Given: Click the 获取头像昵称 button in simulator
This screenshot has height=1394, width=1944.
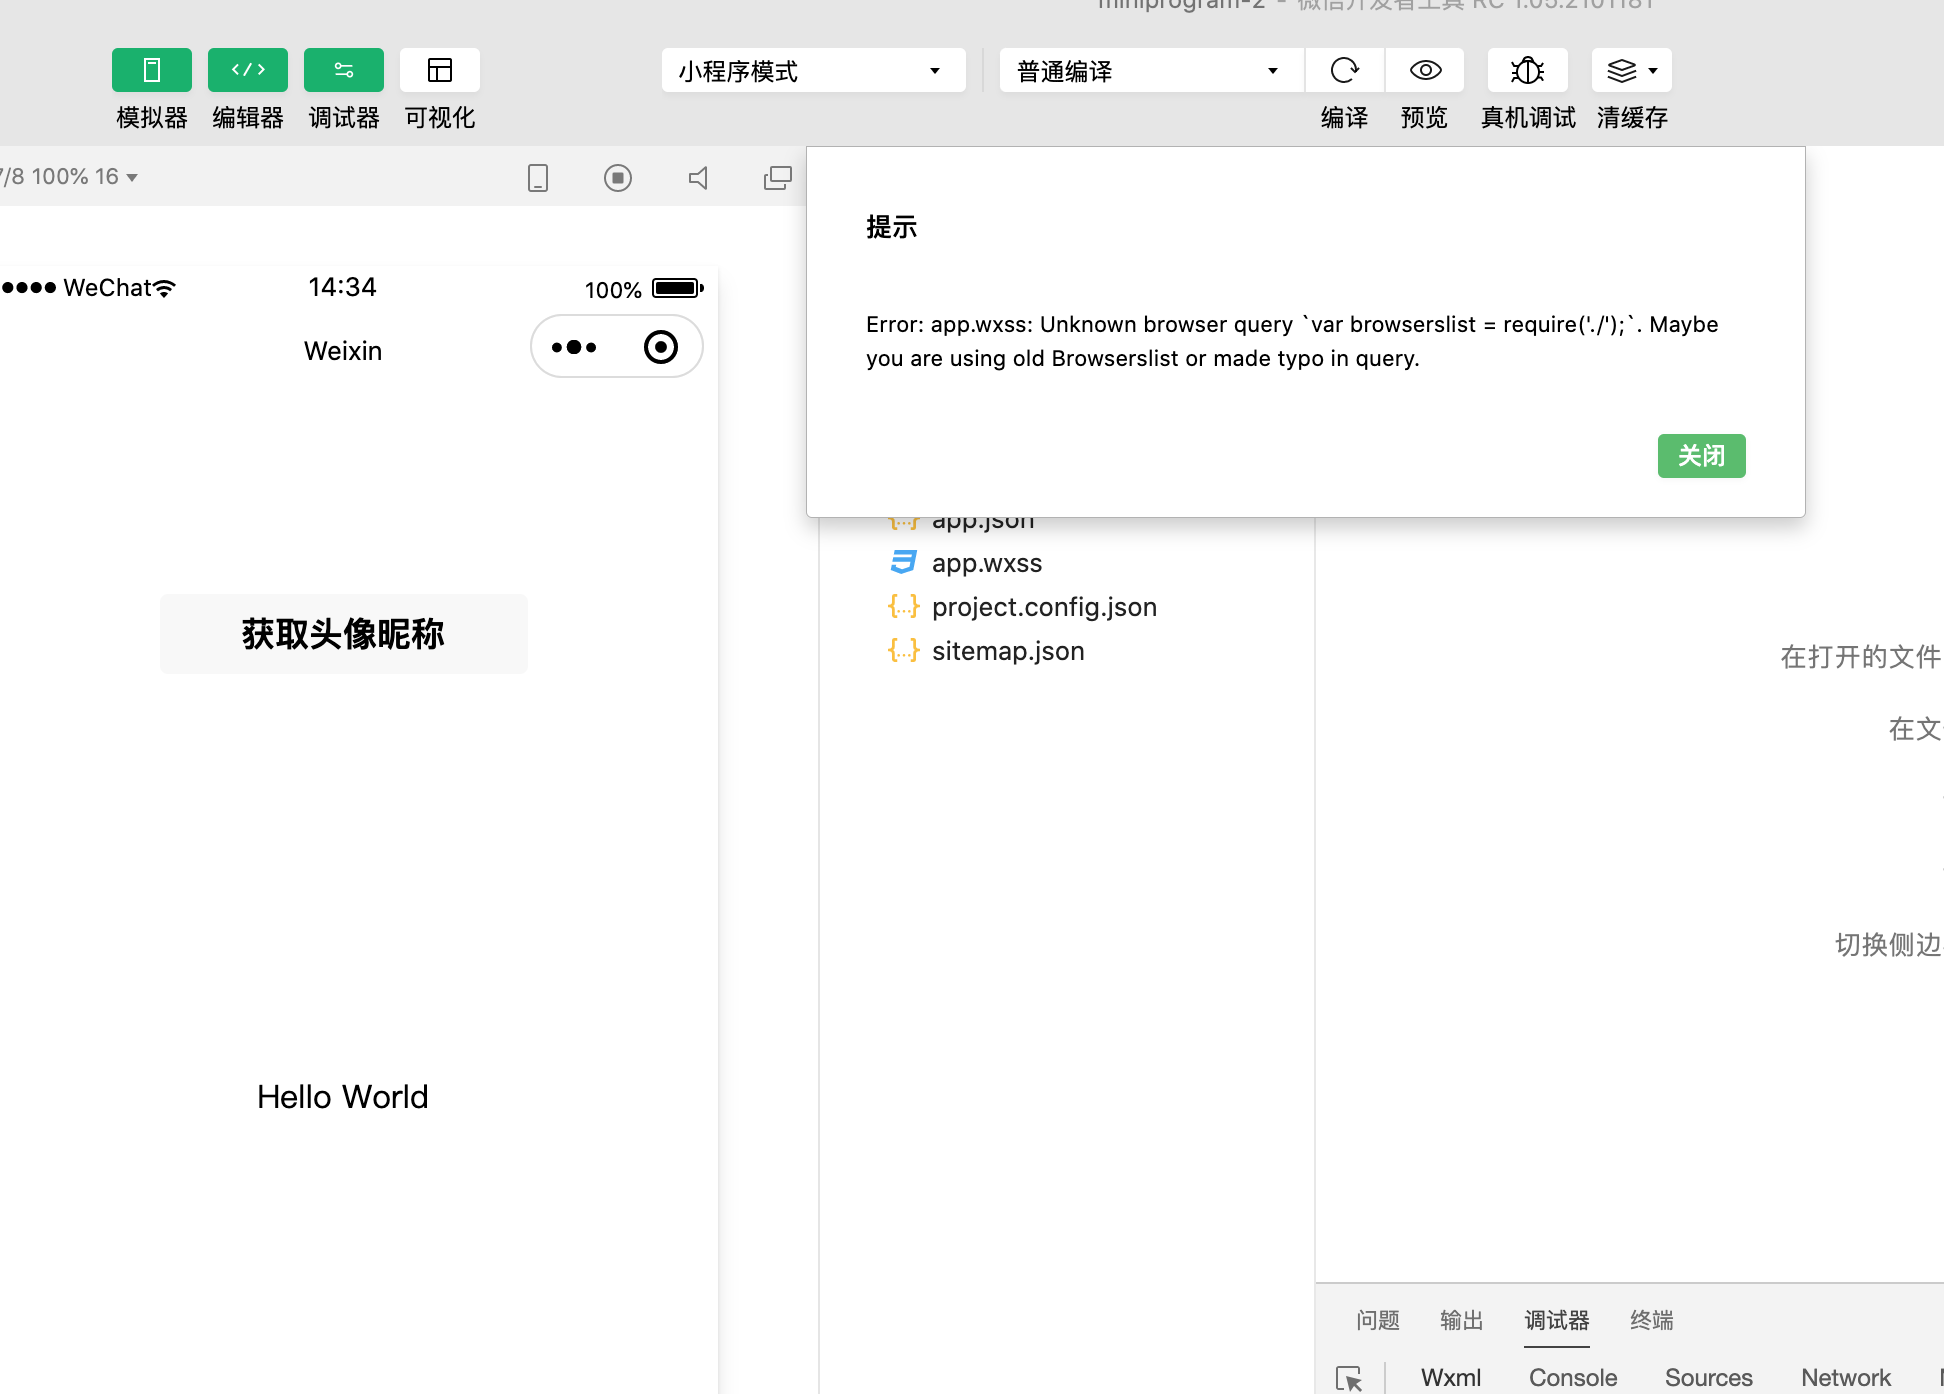Looking at the screenshot, I should 343,634.
